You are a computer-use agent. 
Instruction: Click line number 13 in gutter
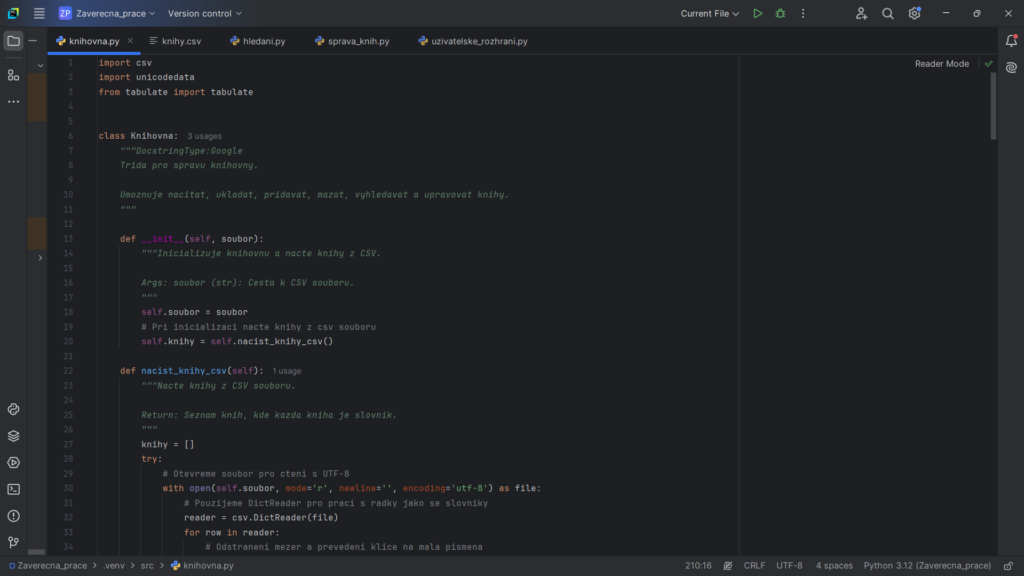[68, 239]
